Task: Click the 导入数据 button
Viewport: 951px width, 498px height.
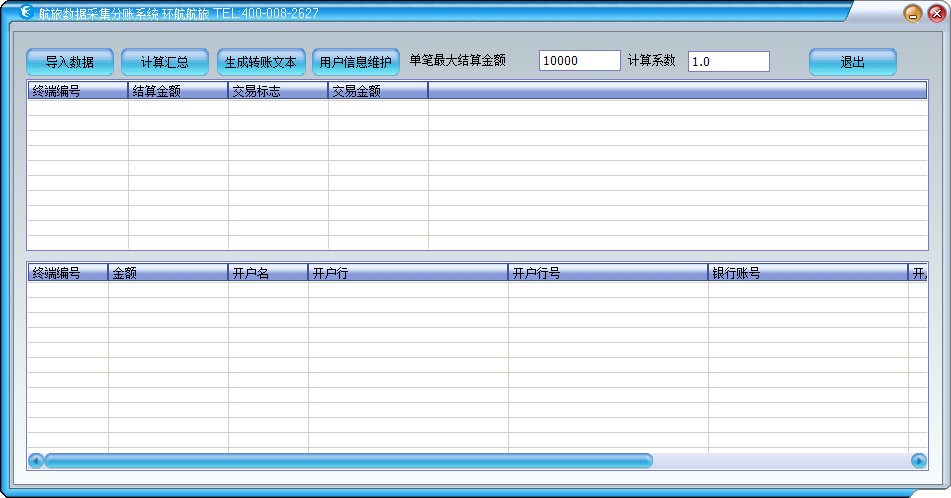Action: pos(70,62)
